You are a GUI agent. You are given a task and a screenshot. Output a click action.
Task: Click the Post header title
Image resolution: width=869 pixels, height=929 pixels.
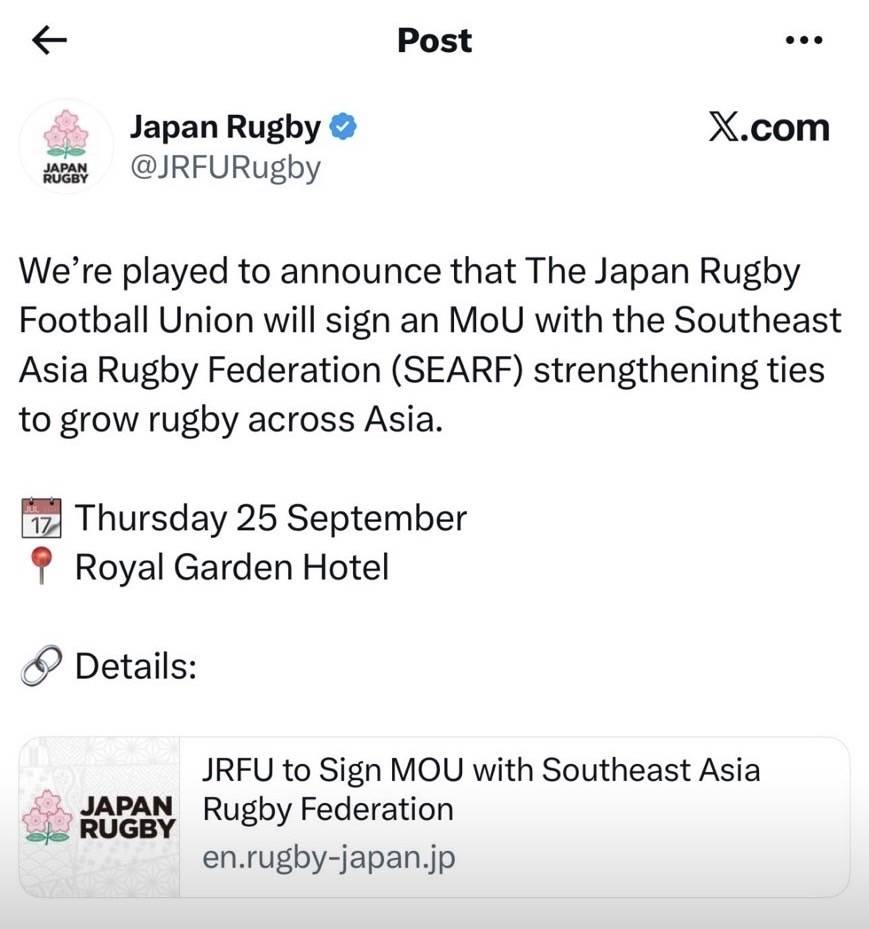(434, 41)
